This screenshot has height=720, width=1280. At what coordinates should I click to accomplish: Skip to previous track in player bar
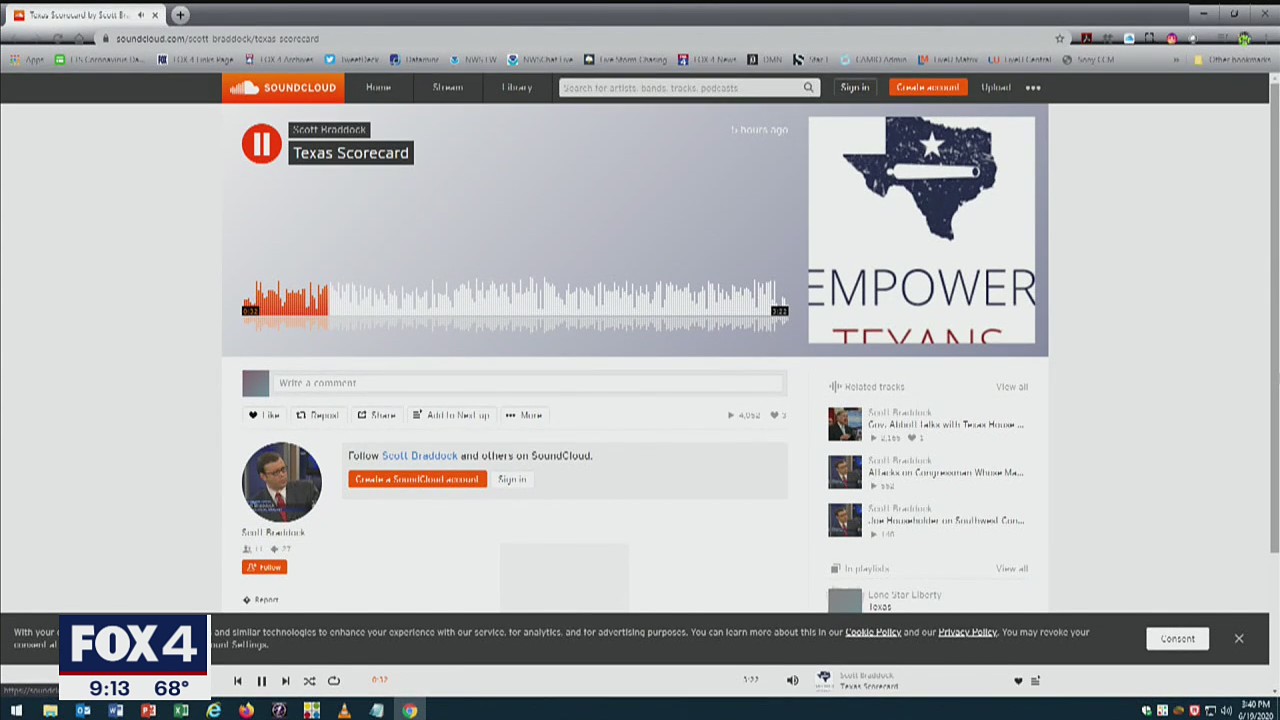[237, 681]
